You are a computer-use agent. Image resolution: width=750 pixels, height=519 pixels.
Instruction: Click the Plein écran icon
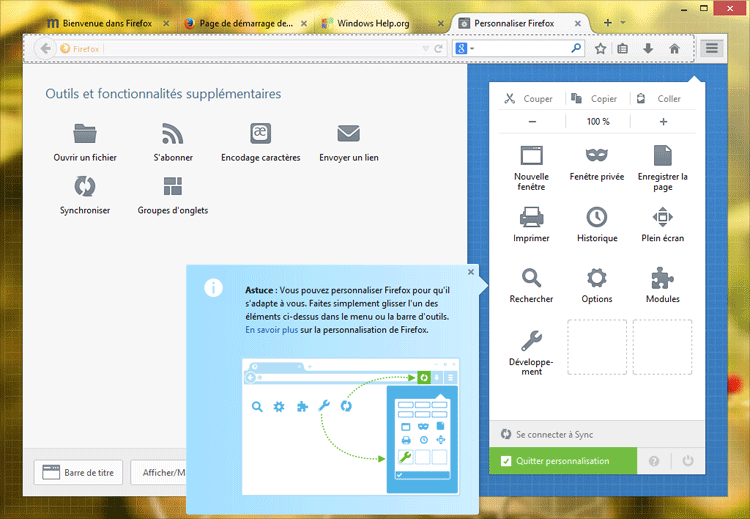click(662, 217)
